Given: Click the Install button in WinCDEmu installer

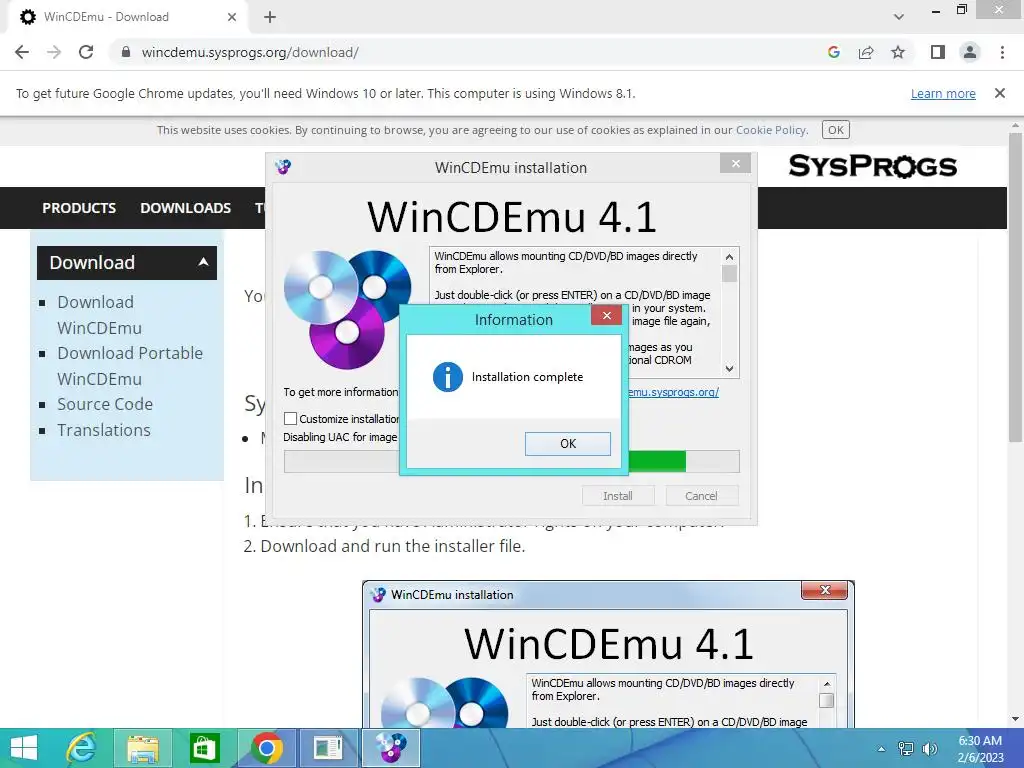Looking at the screenshot, I should [x=618, y=496].
